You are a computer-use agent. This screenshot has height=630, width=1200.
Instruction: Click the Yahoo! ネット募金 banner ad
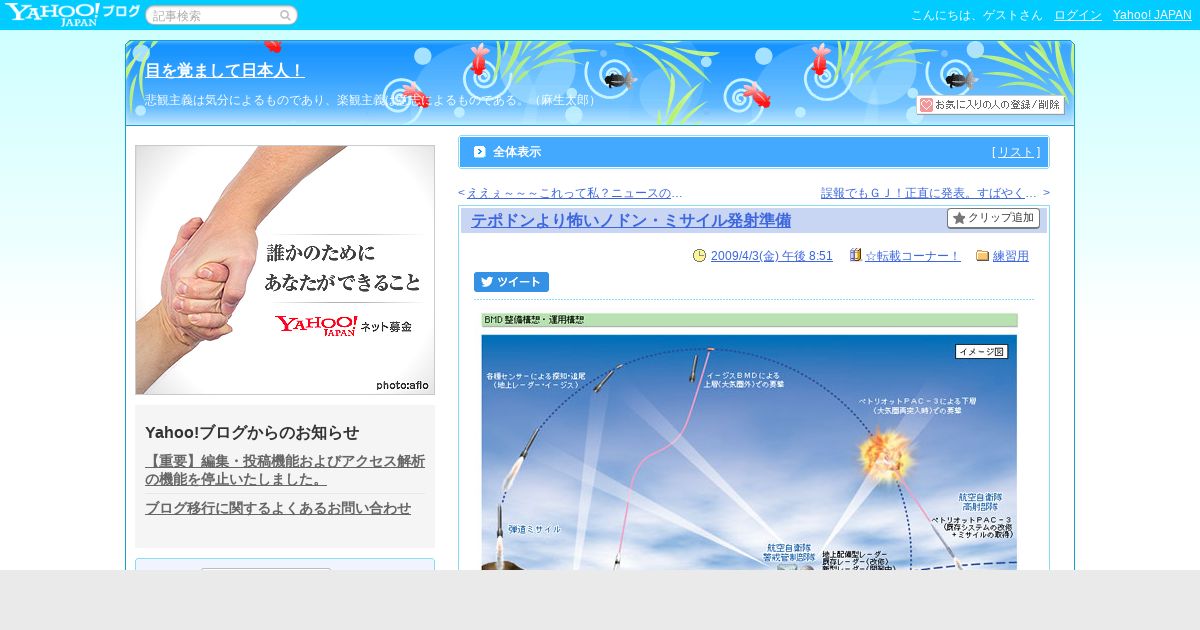pos(285,270)
